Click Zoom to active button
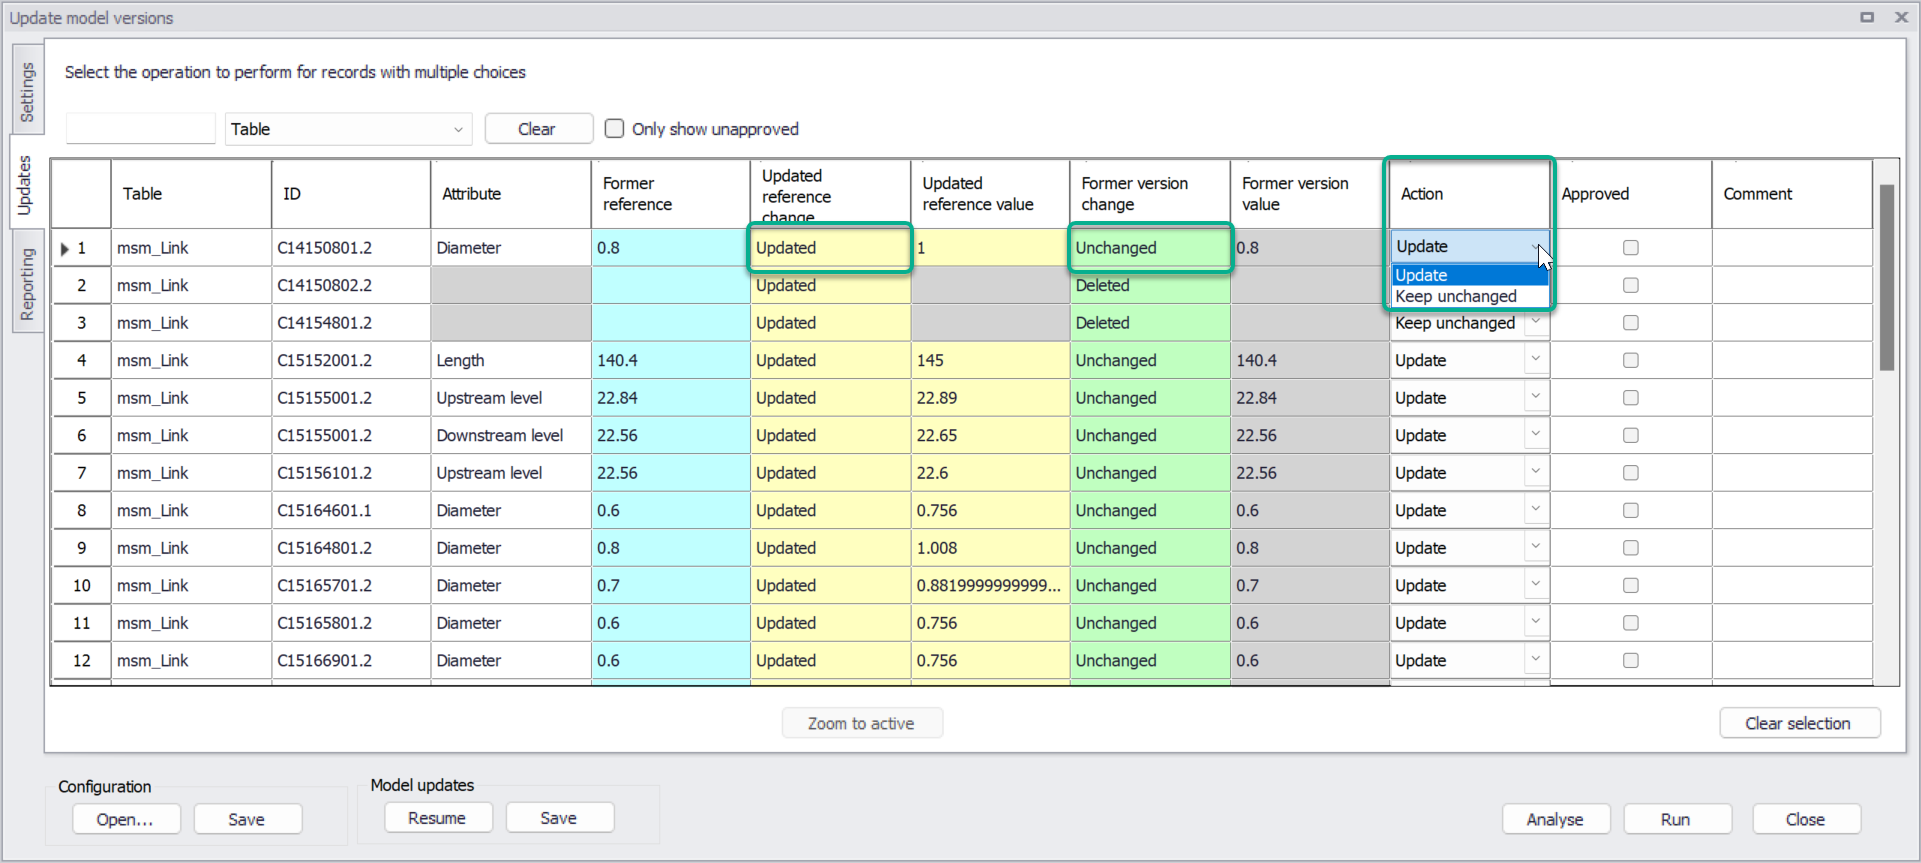Viewport: 1921px width, 863px height. (862, 723)
